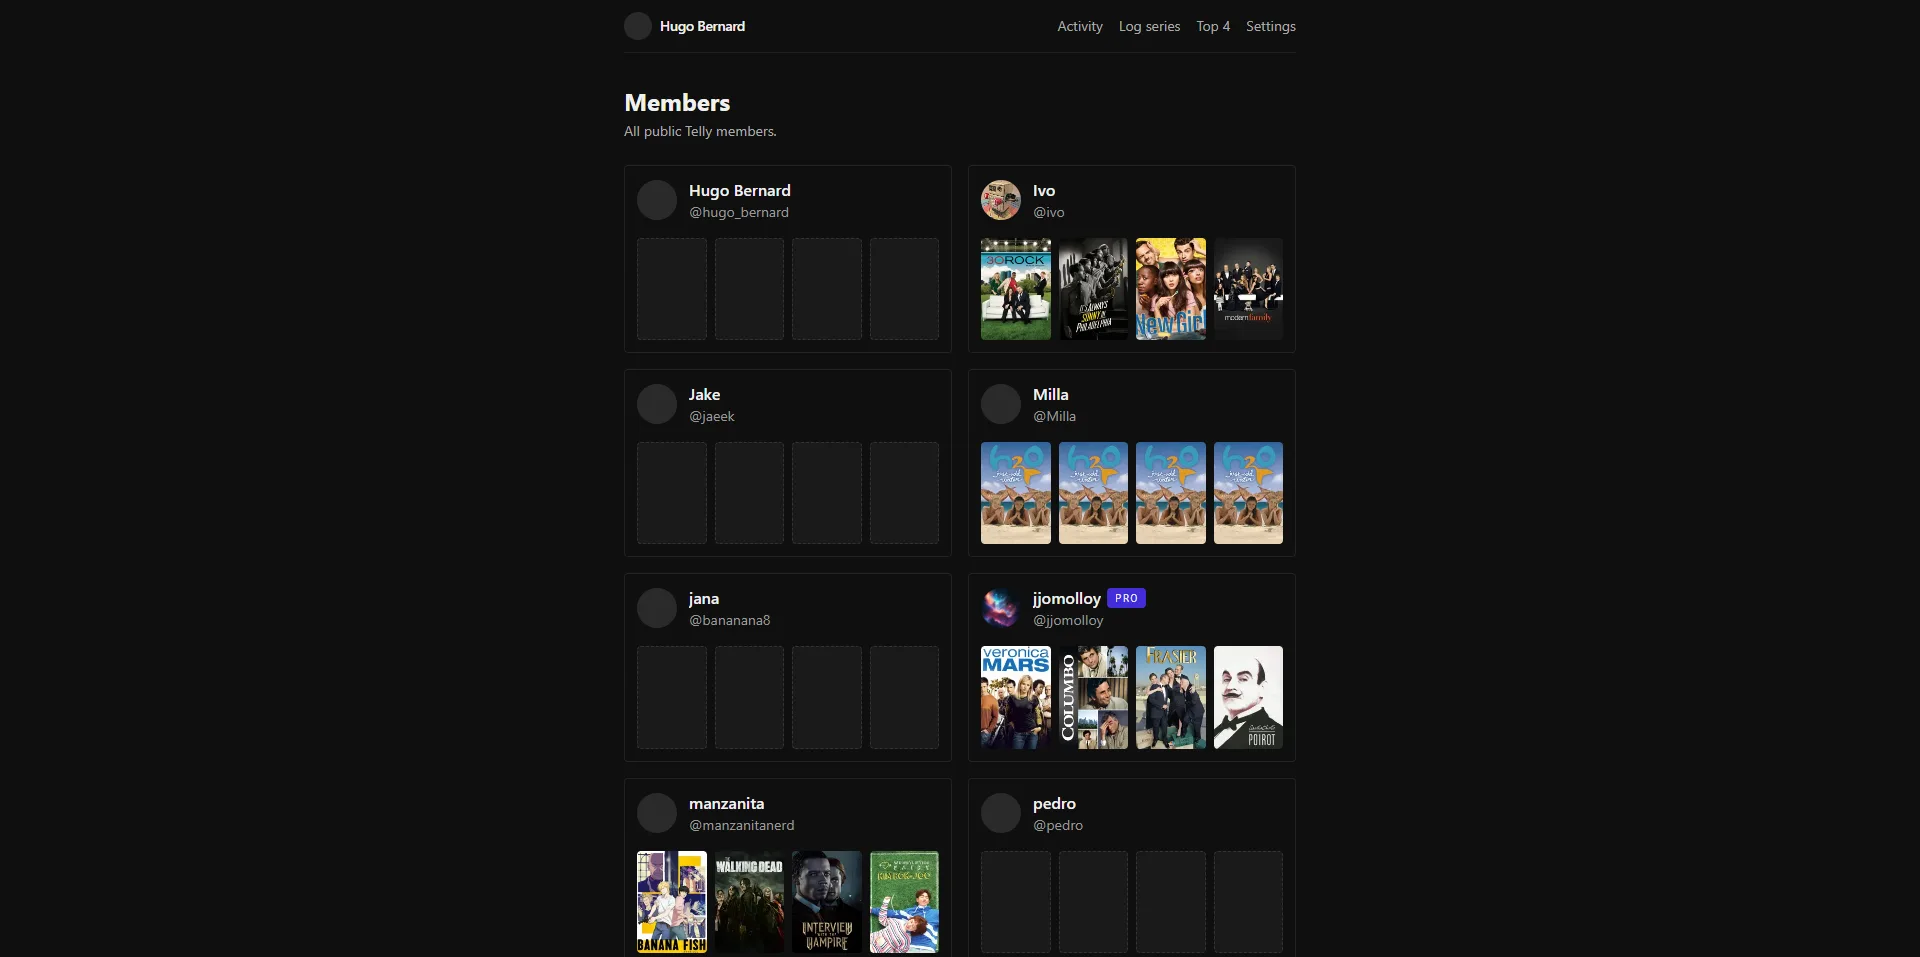Select the manzanita member name
Viewport: 1920px width, 957px height.
pos(727,803)
